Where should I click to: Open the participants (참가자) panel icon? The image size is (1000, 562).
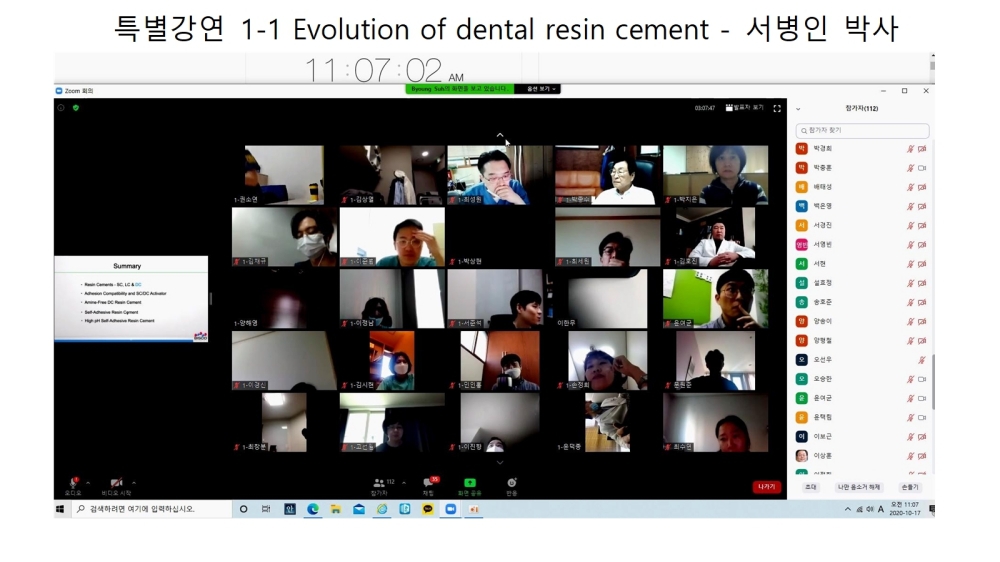tap(379, 482)
